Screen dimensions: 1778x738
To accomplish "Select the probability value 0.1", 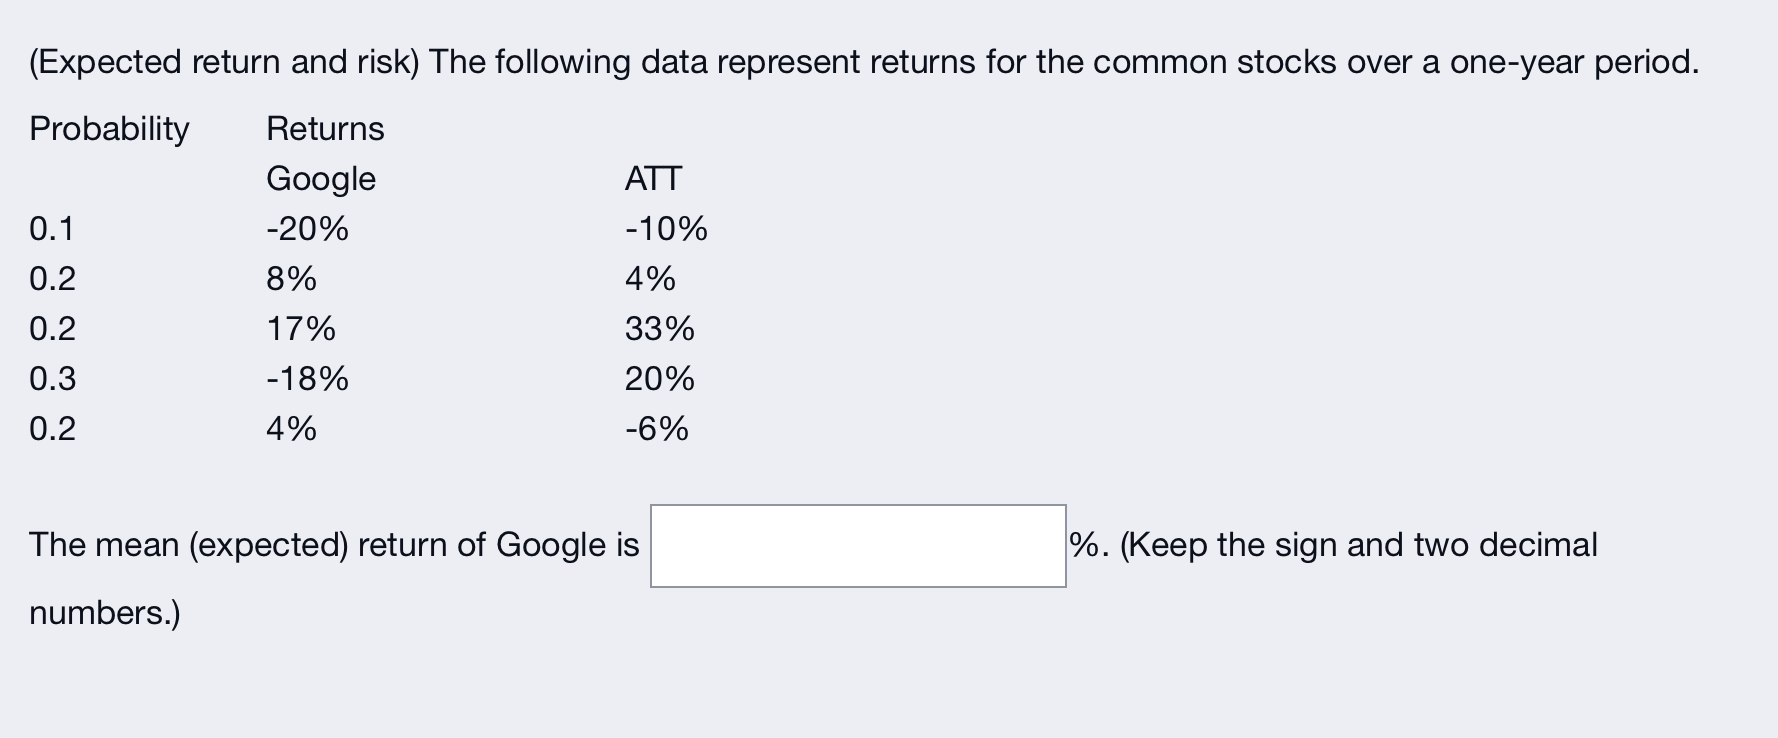I will (x=51, y=229).
